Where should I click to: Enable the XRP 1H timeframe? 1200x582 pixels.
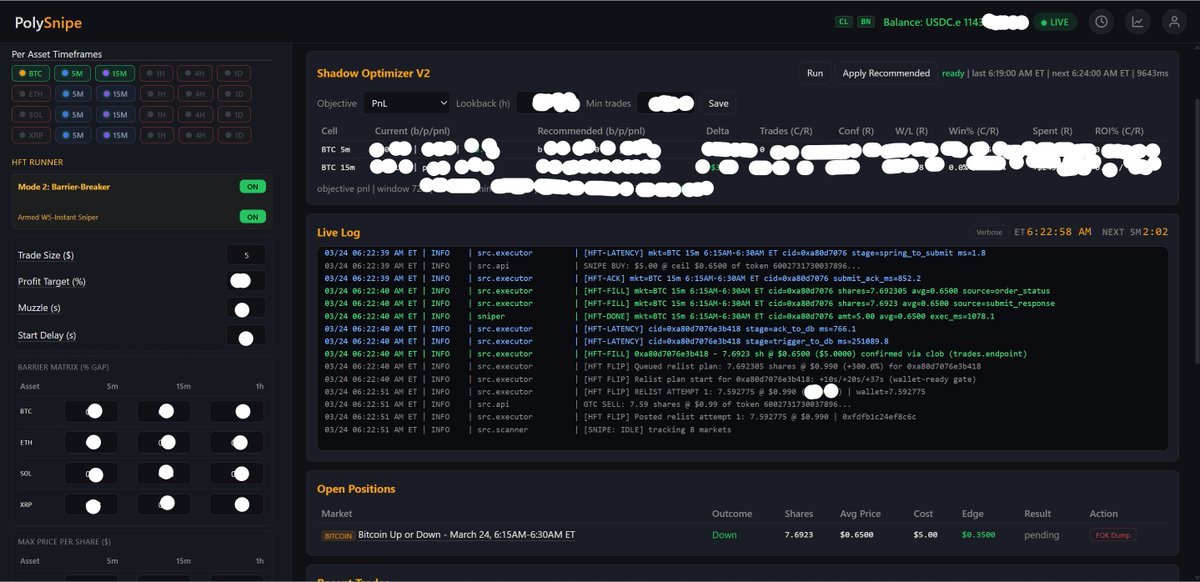(x=155, y=135)
